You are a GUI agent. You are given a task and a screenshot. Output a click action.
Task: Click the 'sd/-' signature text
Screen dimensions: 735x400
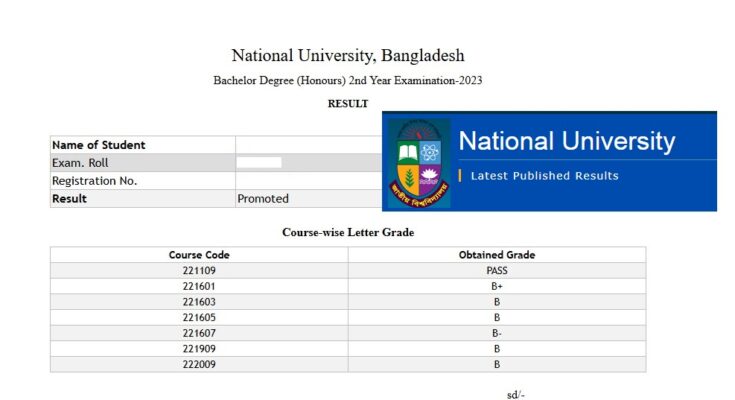(x=516, y=395)
